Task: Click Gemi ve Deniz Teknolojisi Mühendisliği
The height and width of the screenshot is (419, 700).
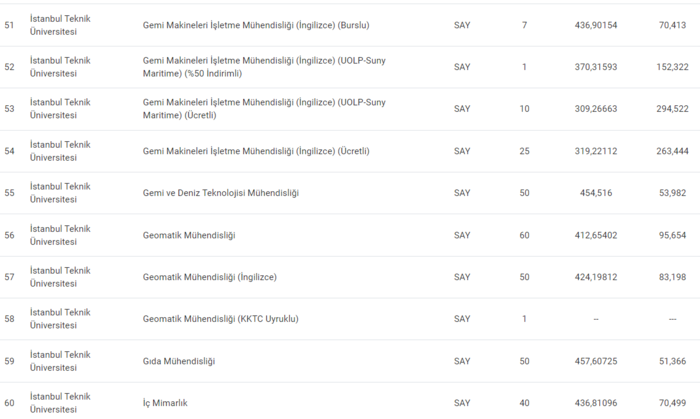Action: (x=220, y=192)
